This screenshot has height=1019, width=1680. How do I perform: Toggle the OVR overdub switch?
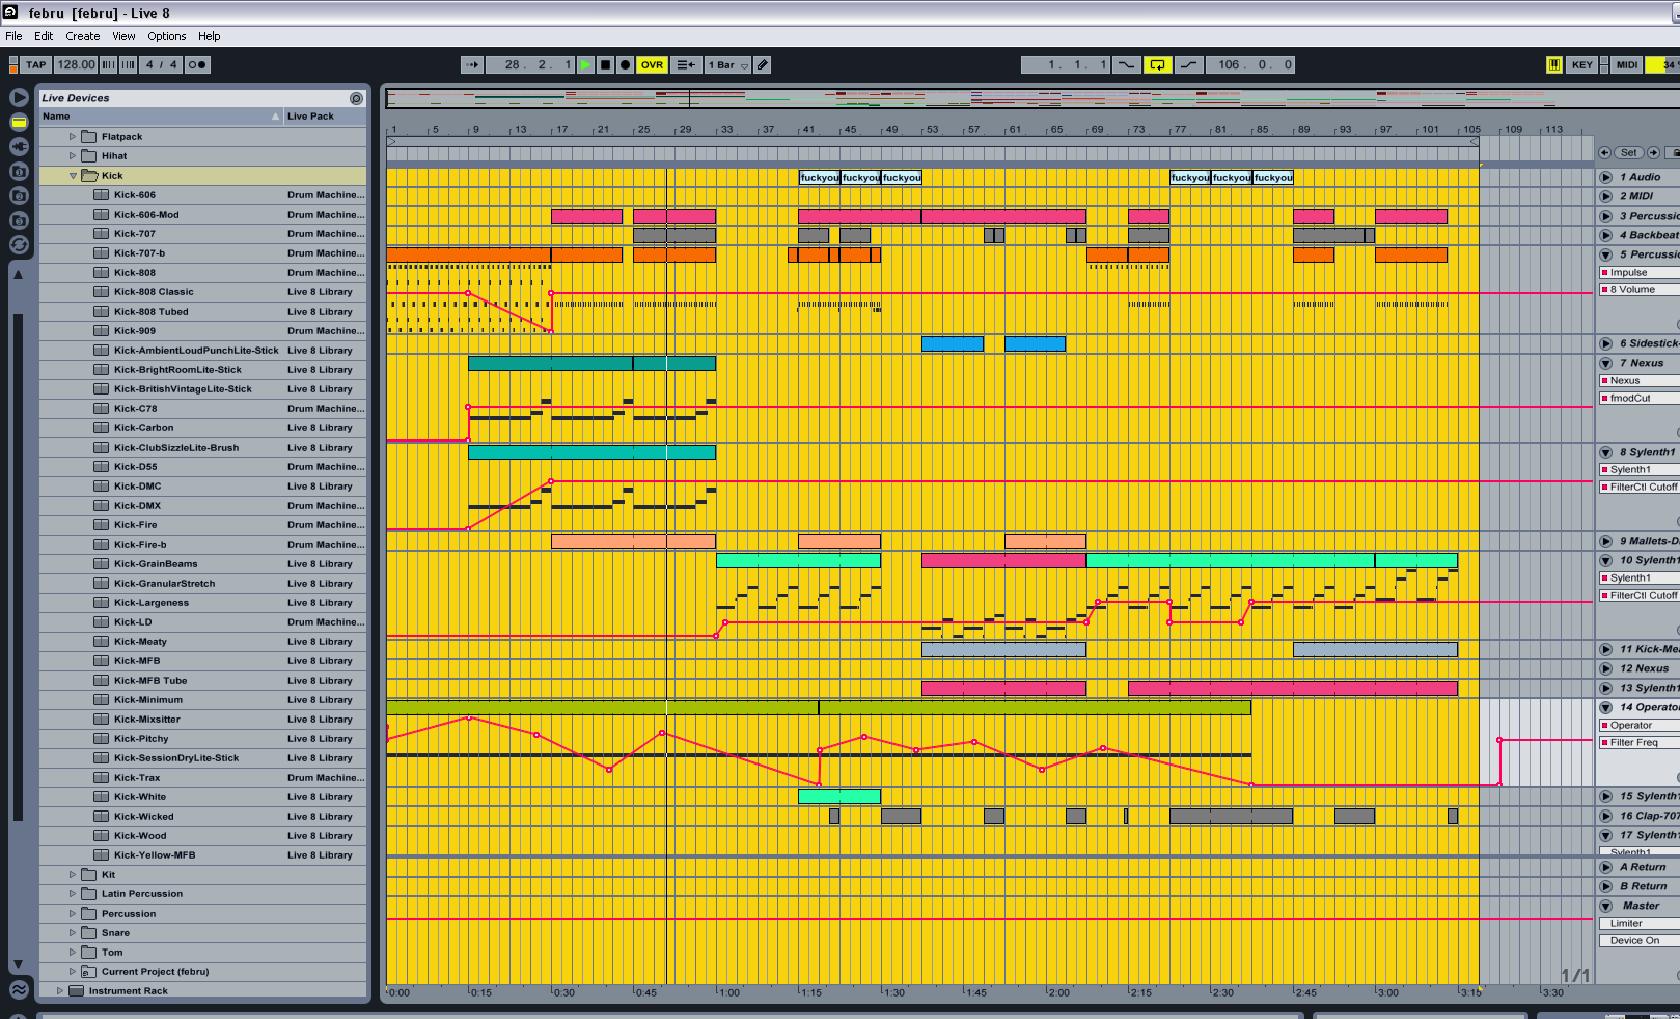pos(652,65)
